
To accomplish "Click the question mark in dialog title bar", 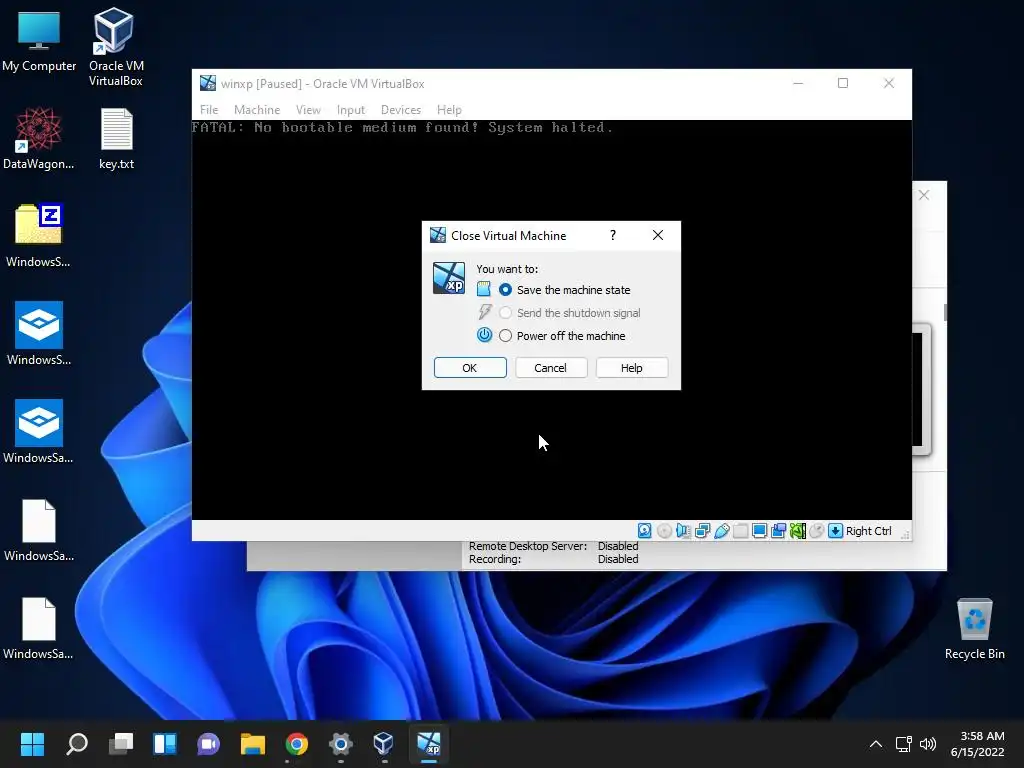I will [x=613, y=235].
